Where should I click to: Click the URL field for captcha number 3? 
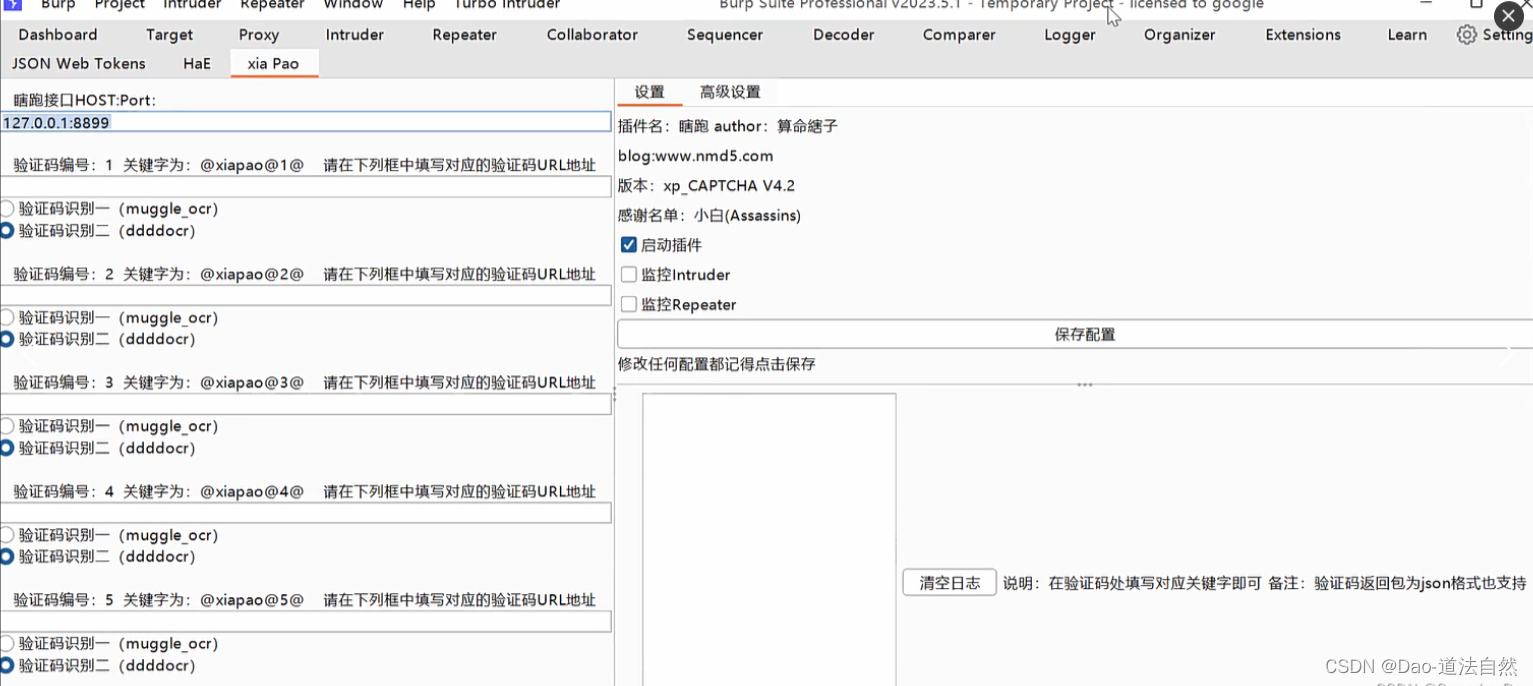point(306,404)
